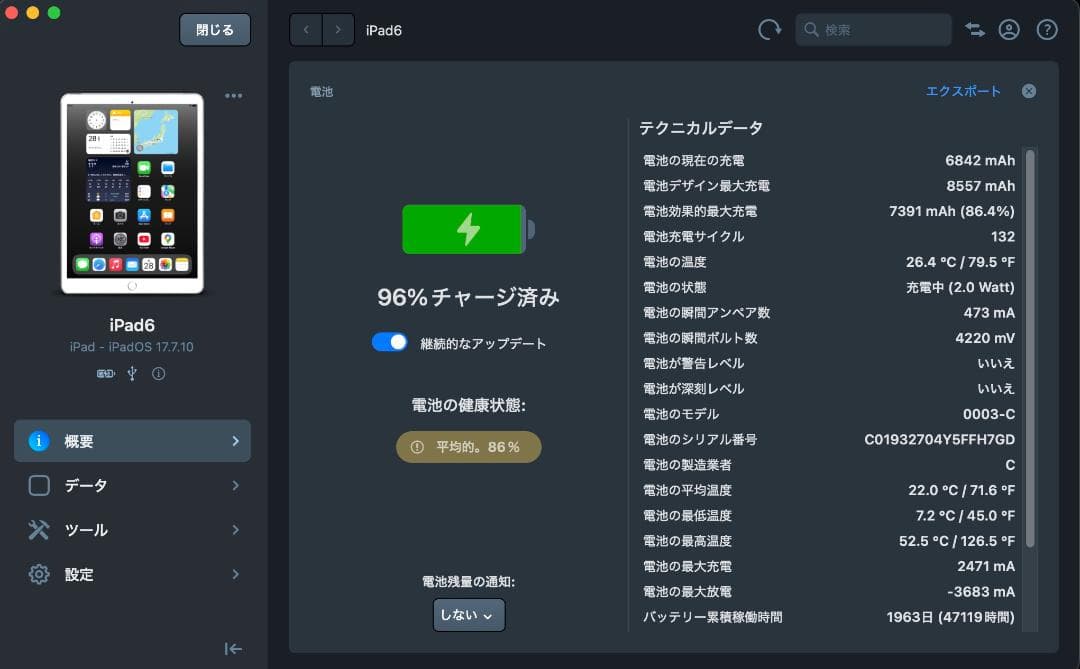
Task: Open the 電池残量の通知 しない dropdown
Action: [468, 615]
